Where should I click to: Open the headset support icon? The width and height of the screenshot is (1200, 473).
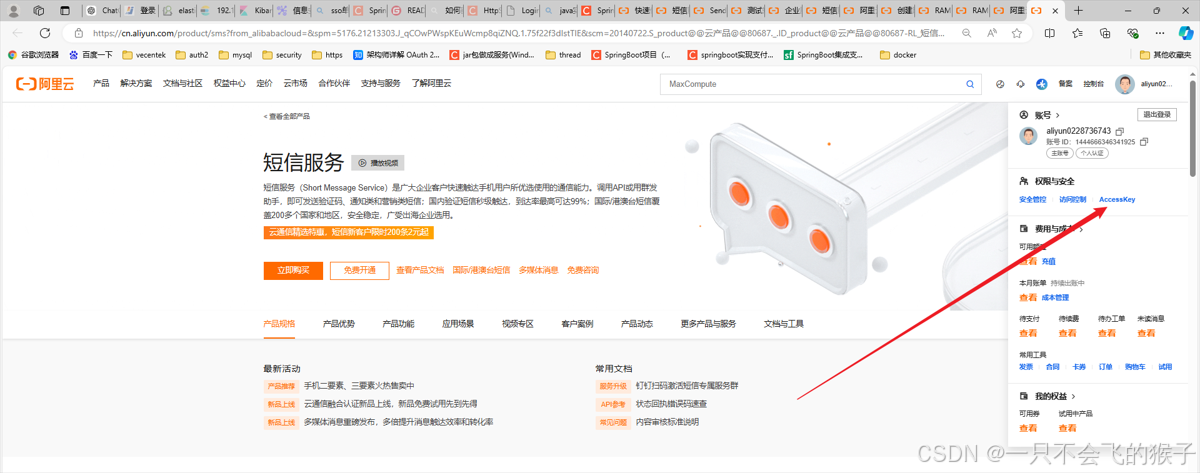(1020, 85)
